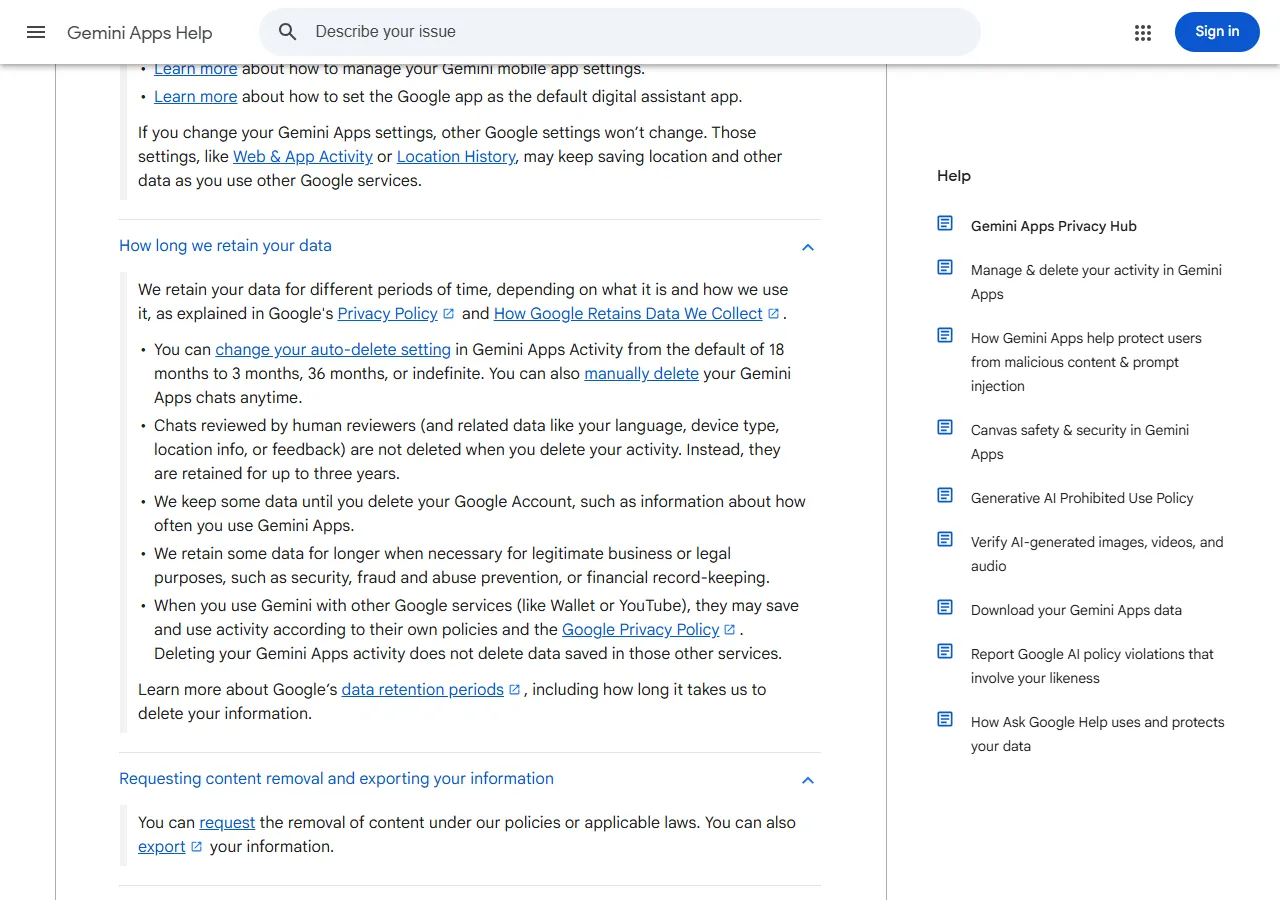The image size is (1280, 900).
Task: Click article icon beside Verify AI-generated images
Action: [x=945, y=539]
